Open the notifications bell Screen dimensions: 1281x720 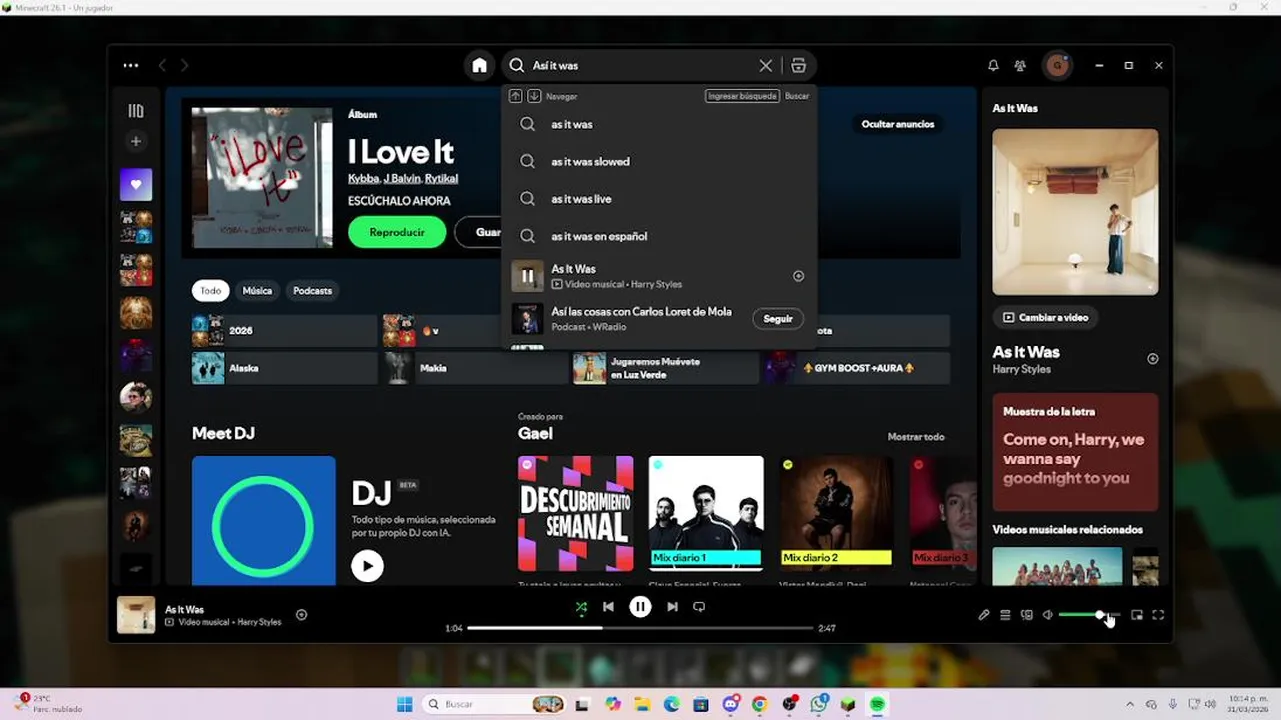coord(993,65)
